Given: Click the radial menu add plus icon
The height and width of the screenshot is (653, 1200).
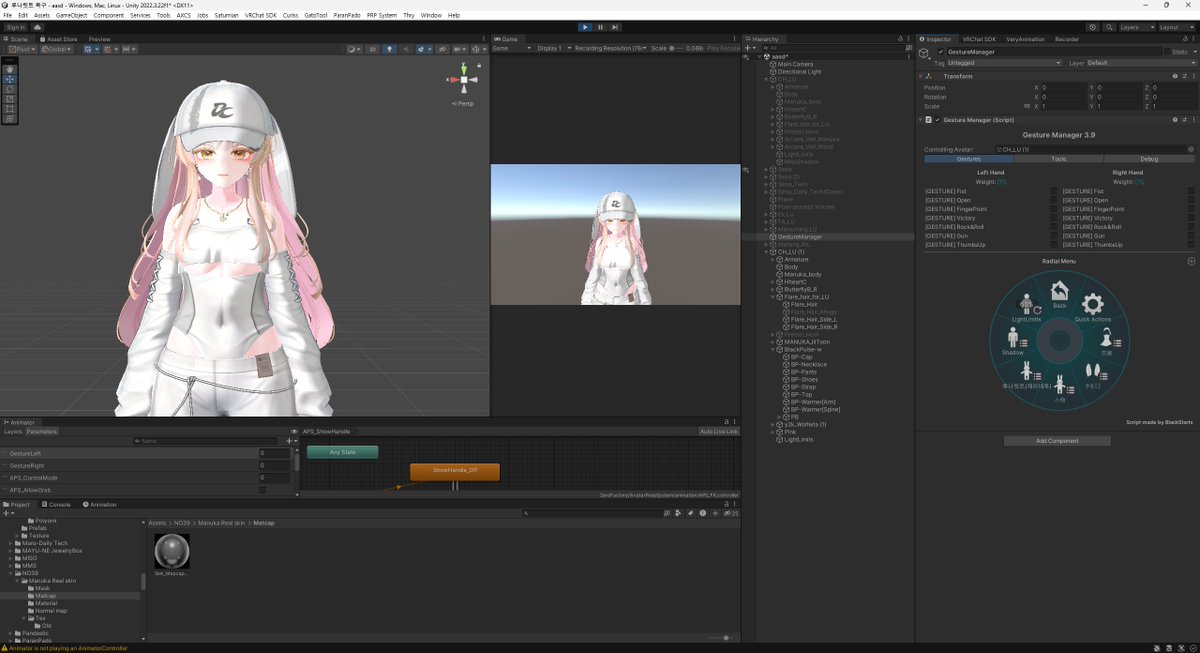Looking at the screenshot, I should [x=1190, y=261].
